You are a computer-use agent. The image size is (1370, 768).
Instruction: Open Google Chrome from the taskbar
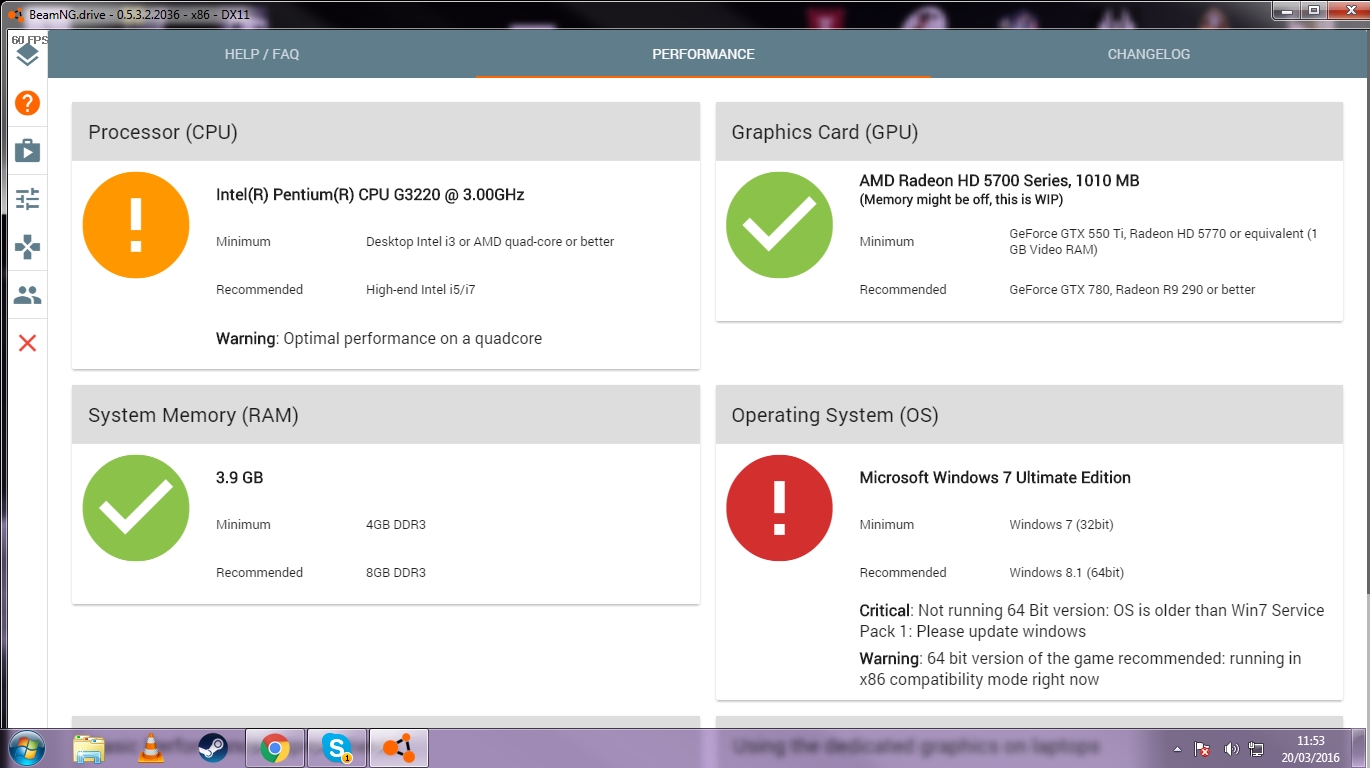pyautogui.click(x=275, y=748)
